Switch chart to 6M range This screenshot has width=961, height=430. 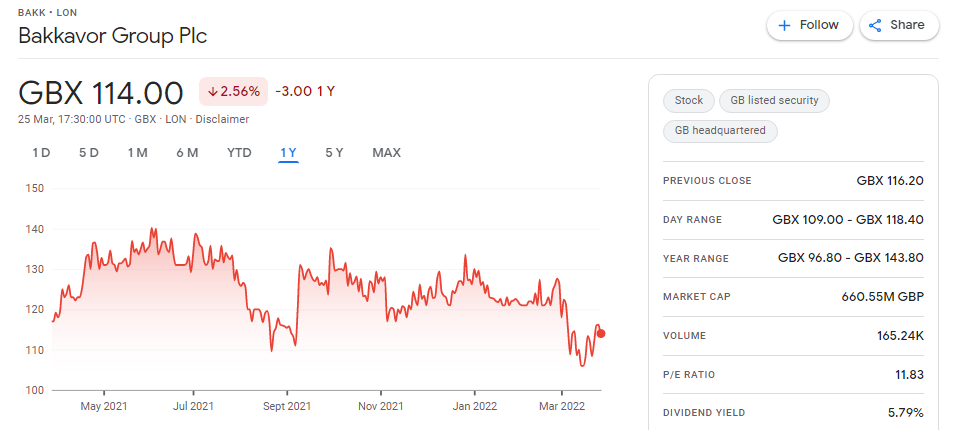pyautogui.click(x=187, y=153)
